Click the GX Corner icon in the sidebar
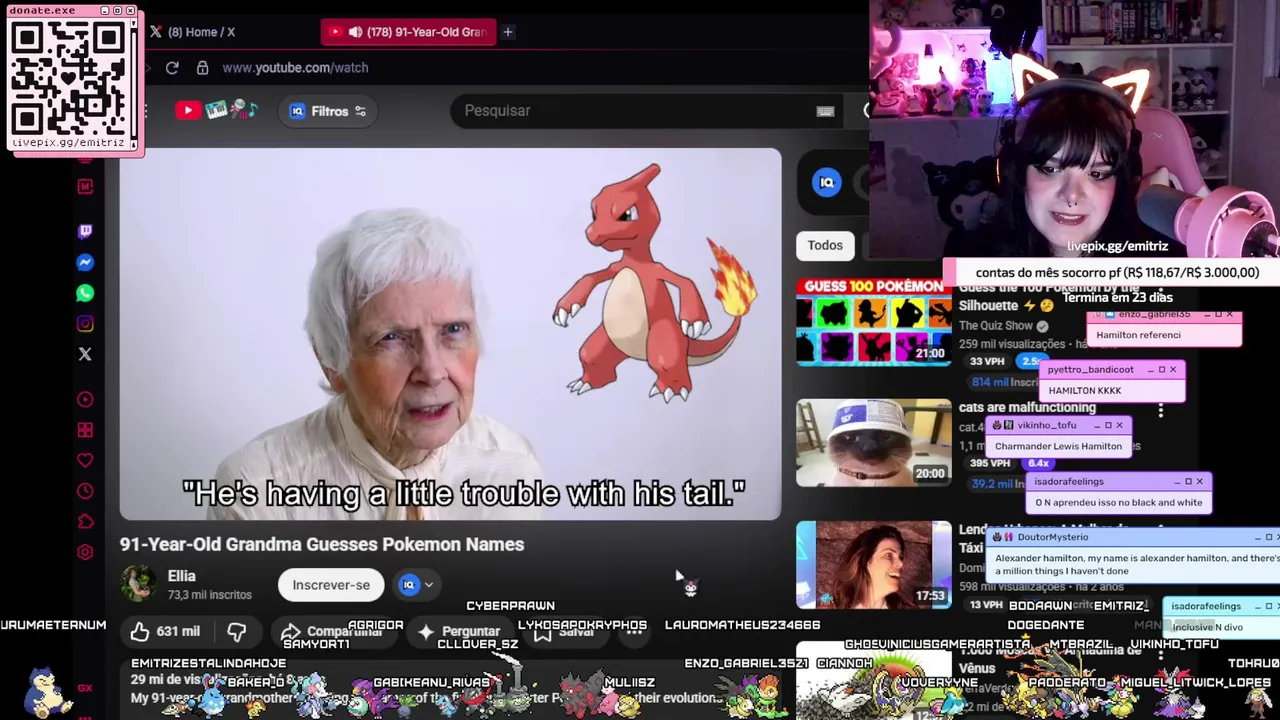 pos(85,688)
